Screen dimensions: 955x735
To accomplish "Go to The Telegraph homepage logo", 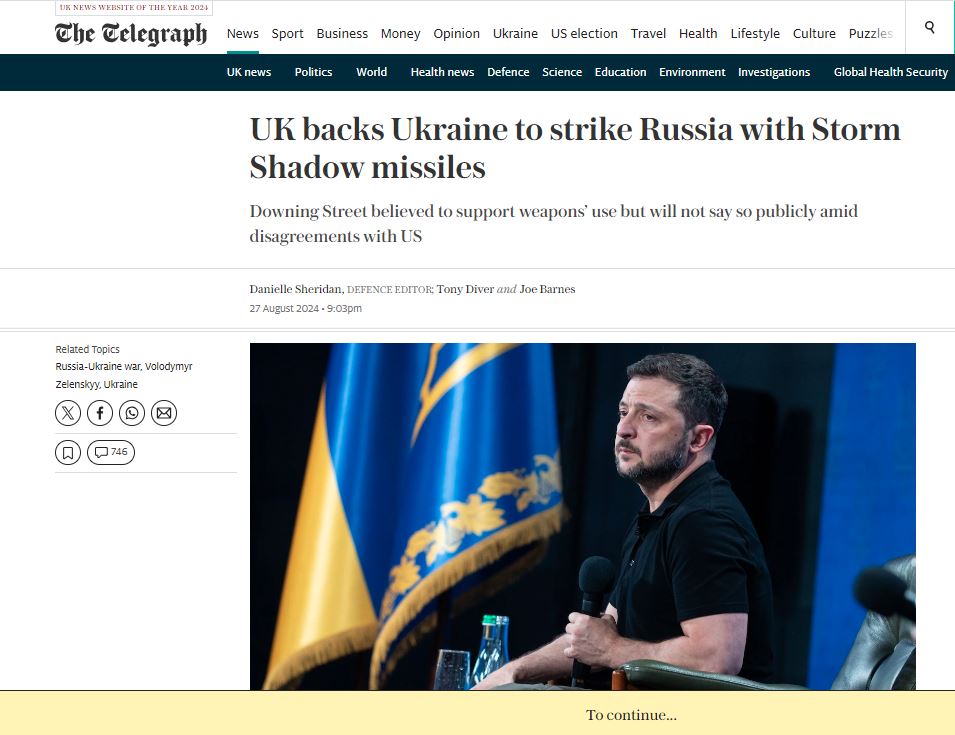I will click(131, 34).
